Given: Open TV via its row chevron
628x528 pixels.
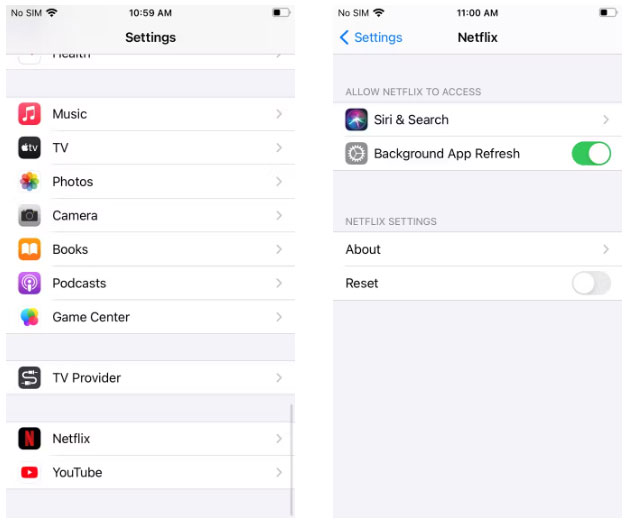Looking at the screenshot, I should (x=279, y=147).
